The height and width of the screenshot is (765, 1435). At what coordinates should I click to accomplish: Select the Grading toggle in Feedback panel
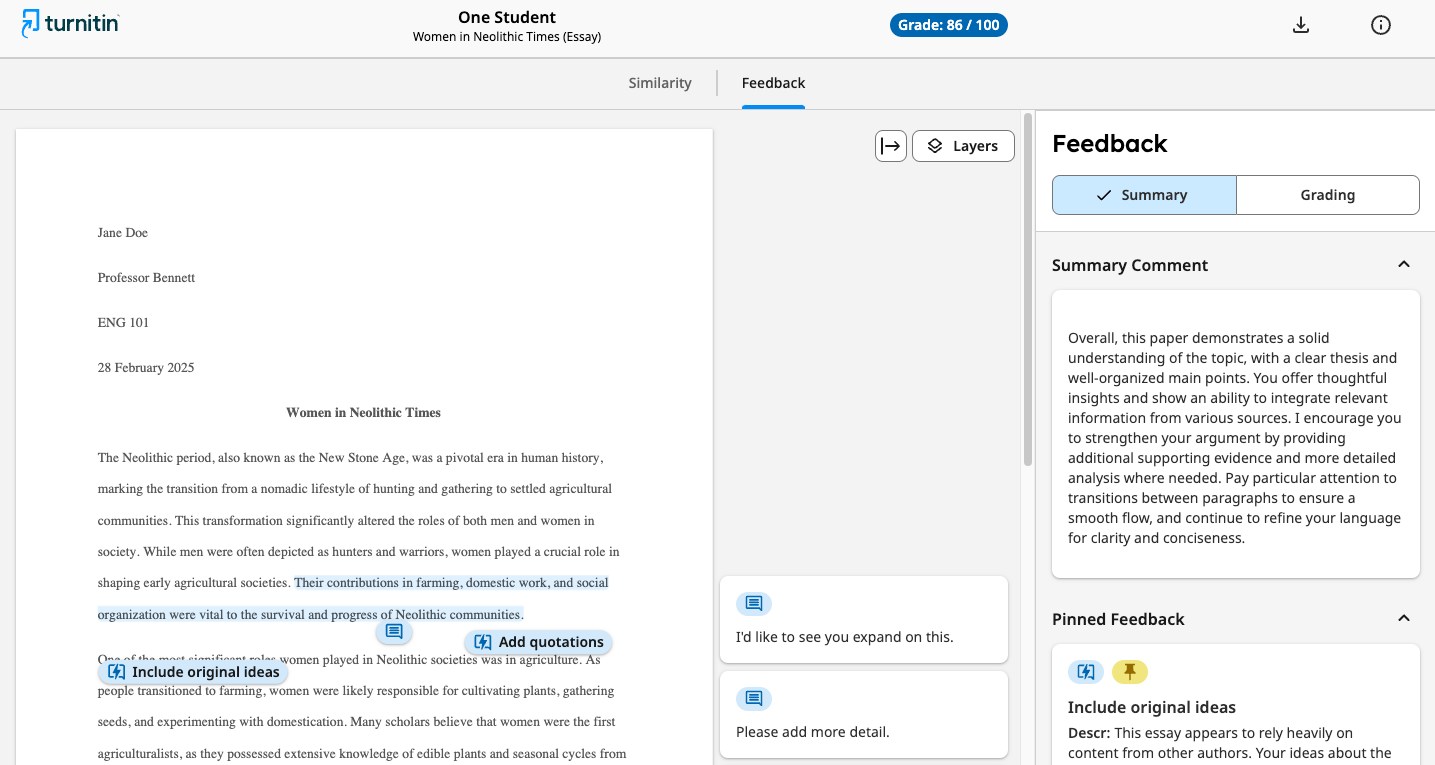coord(1328,195)
